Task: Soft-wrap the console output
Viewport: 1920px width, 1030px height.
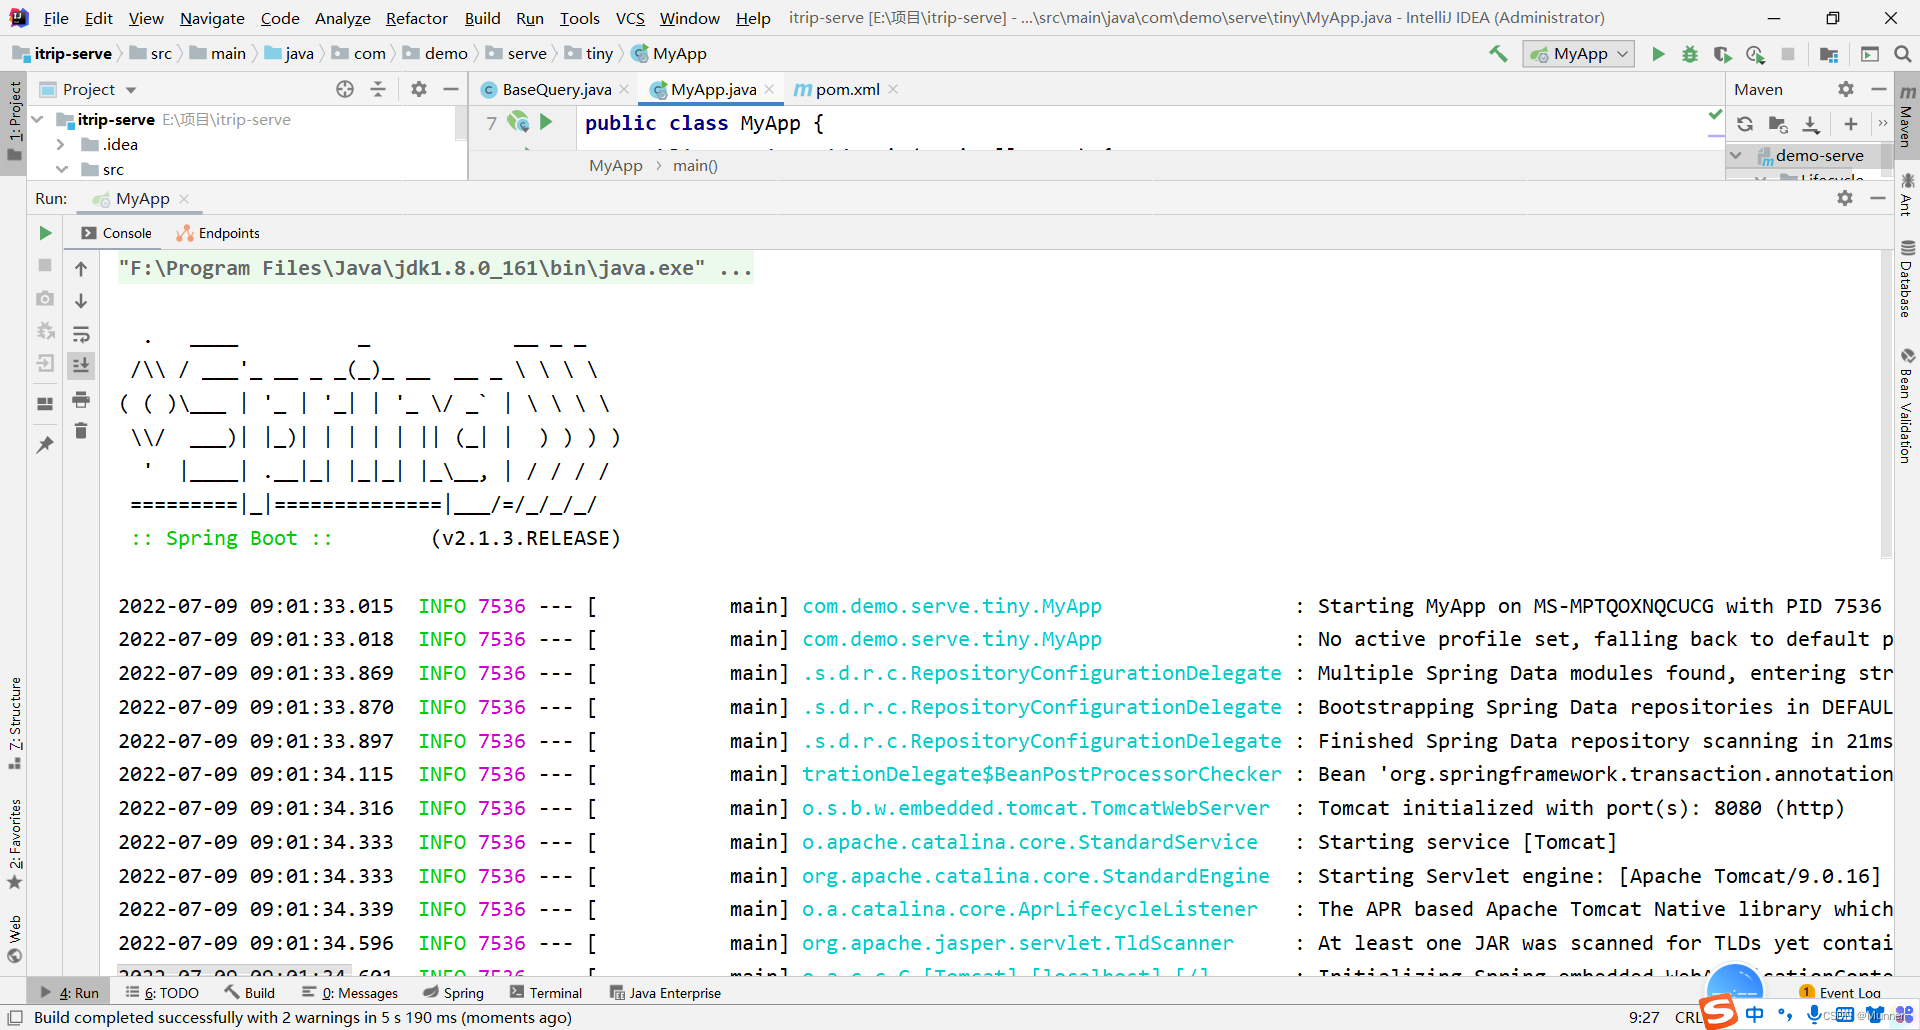Action: click(81, 334)
